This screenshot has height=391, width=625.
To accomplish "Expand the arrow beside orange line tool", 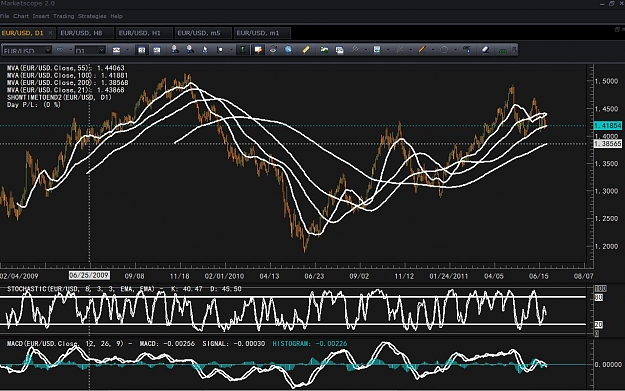I will 433,50.
